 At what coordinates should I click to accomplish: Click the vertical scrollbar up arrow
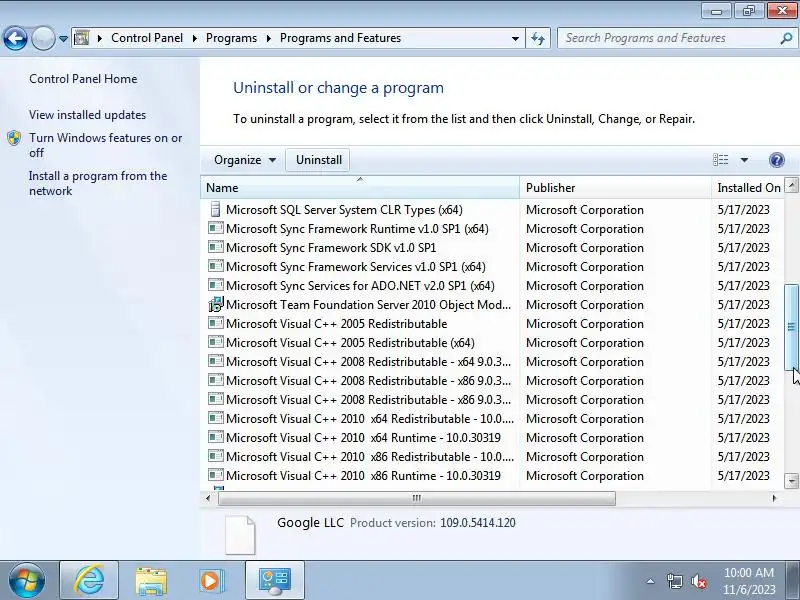791,185
